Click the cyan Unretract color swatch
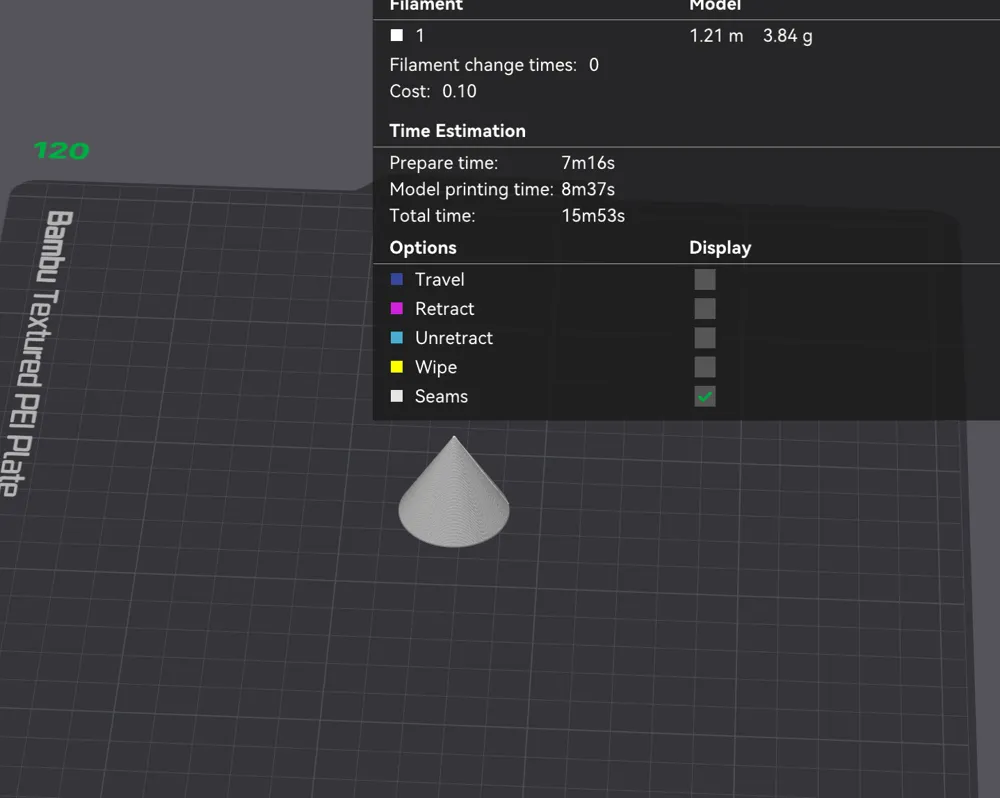The width and height of the screenshot is (1000, 798). 397,338
